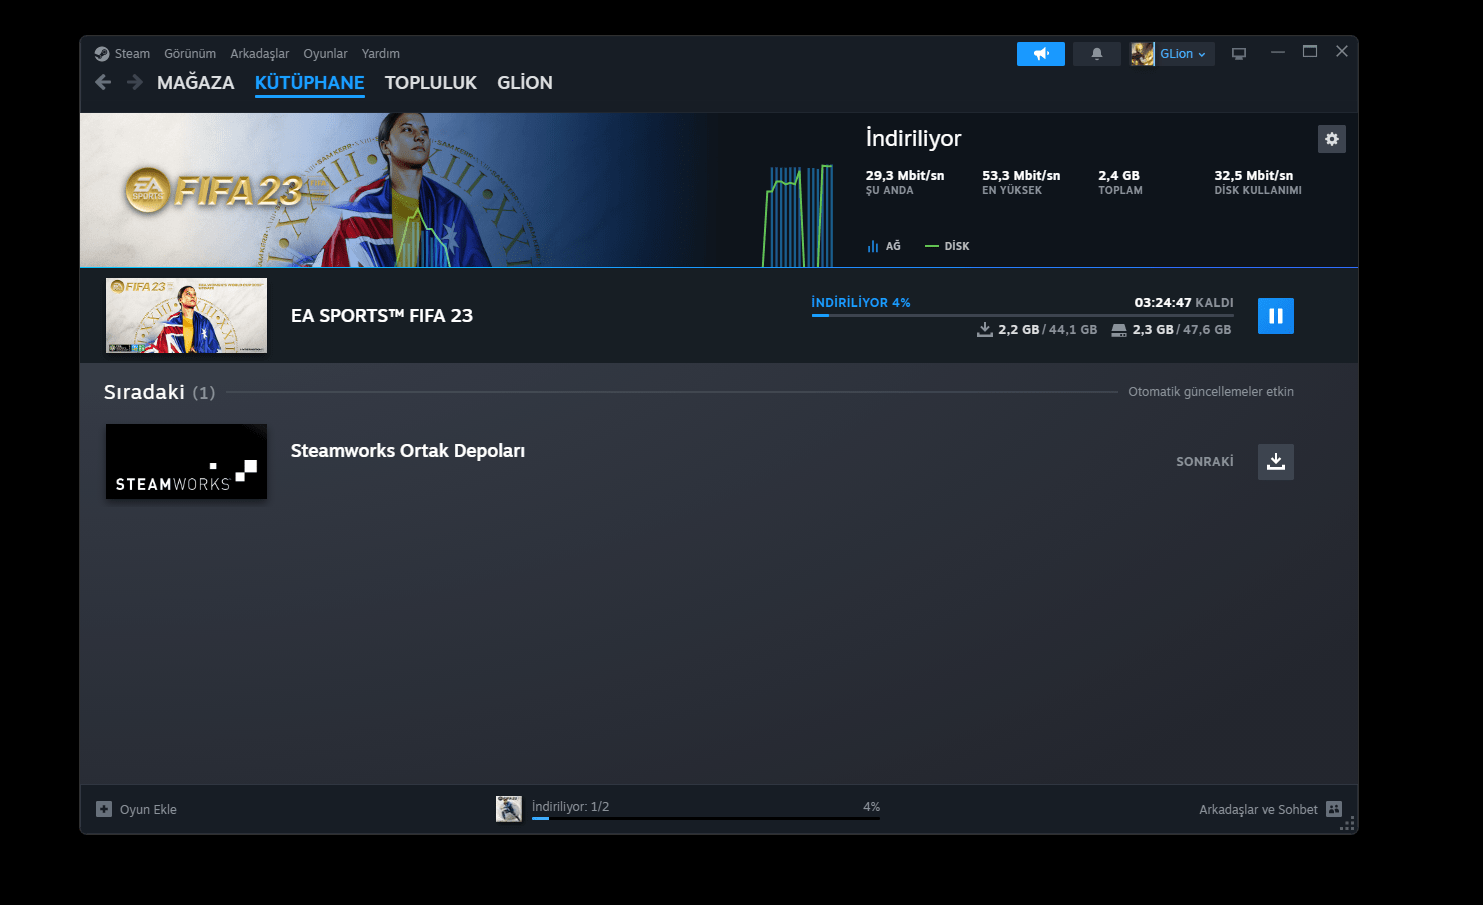Click the İNDİRİLİYOR 4% status
The image size is (1483, 905).
861,302
